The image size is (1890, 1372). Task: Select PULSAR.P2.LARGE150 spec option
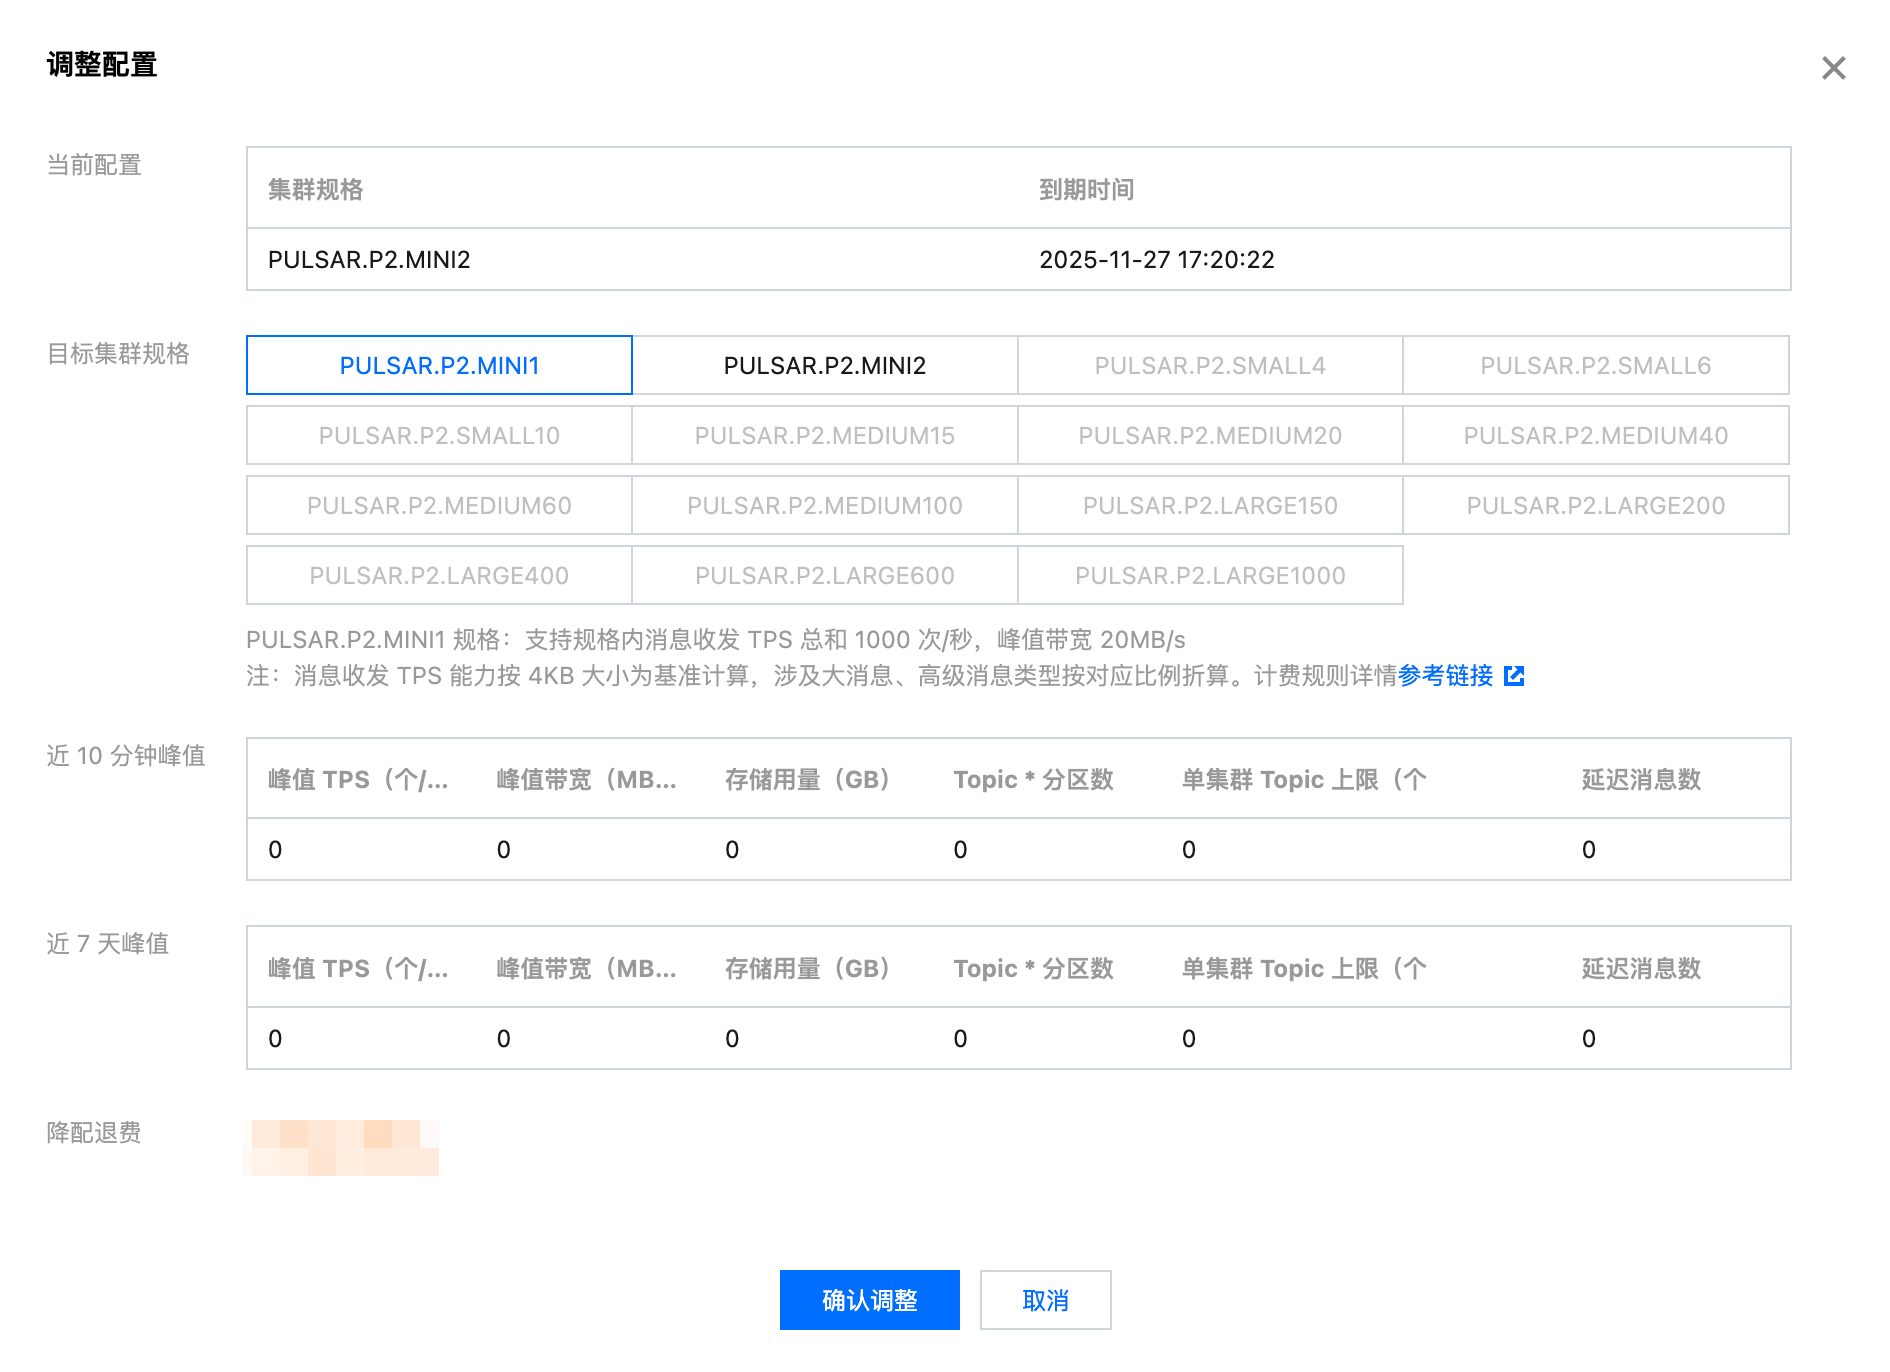point(1210,506)
